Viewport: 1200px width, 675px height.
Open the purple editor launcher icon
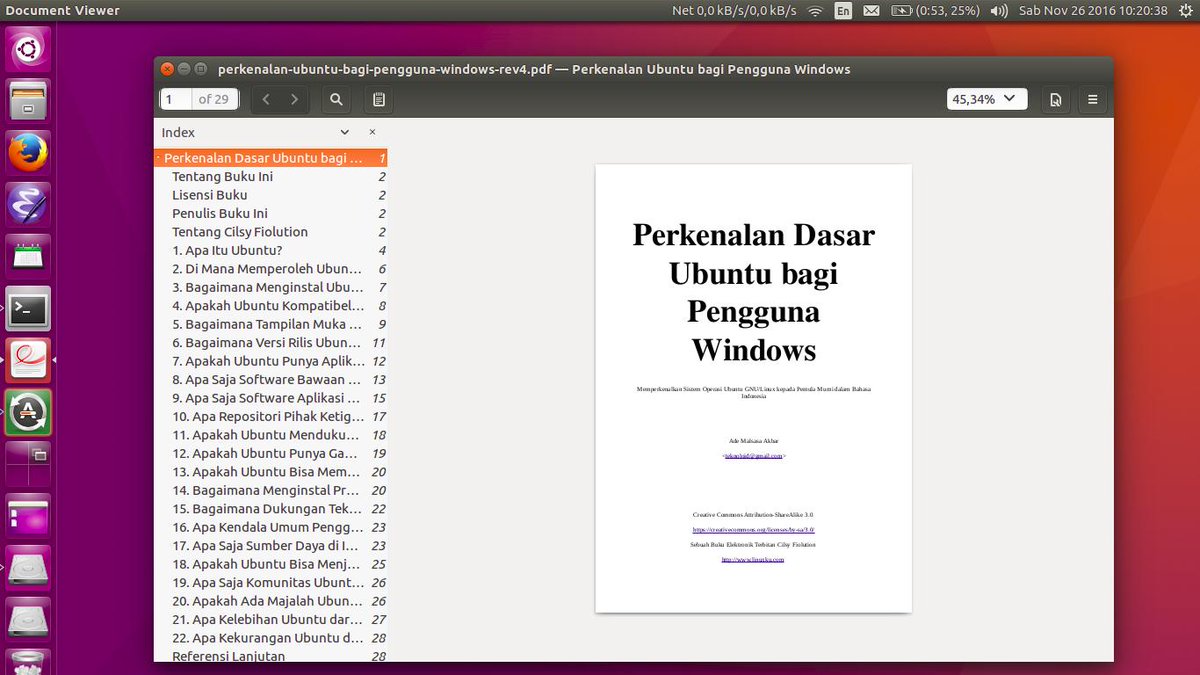tap(28, 204)
